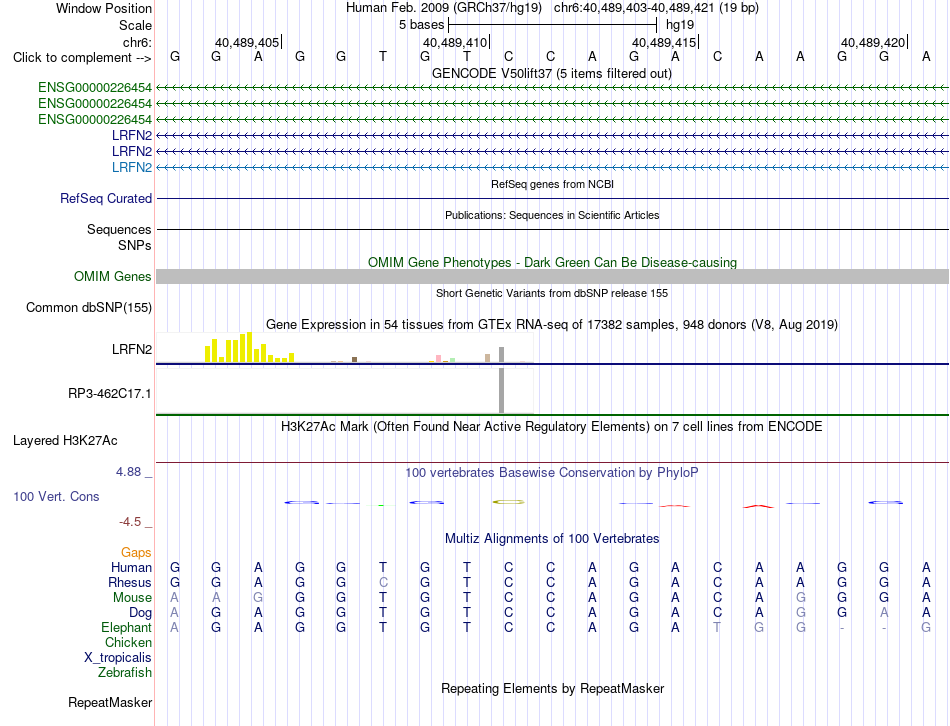Click the red negative PhyloP peak
The image size is (950, 726).
759,506
